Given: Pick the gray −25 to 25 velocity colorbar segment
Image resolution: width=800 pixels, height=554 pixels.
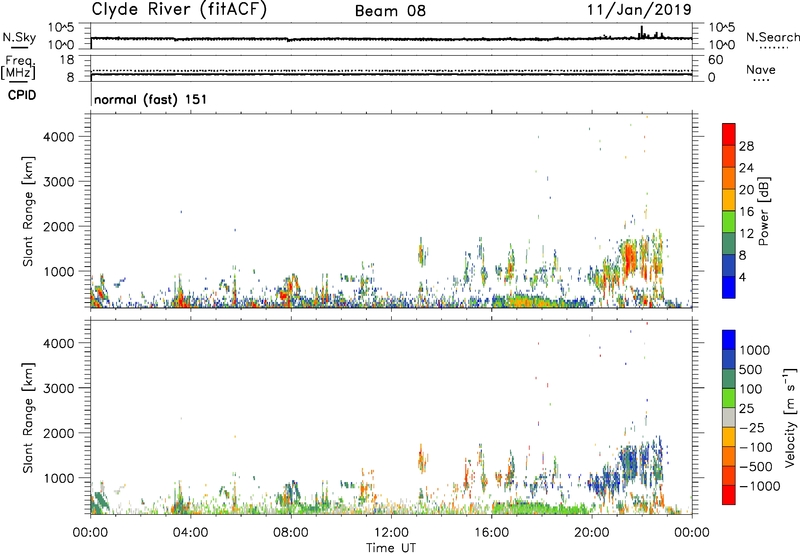Looking at the screenshot, I should coord(729,417).
